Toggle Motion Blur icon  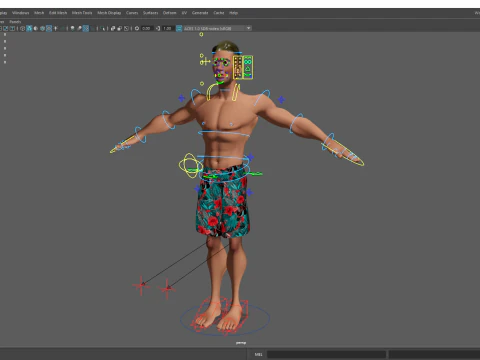[79, 28]
